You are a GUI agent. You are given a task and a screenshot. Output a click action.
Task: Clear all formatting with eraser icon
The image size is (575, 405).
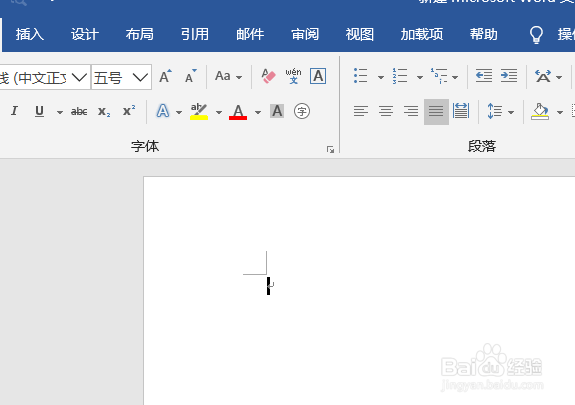[268, 76]
